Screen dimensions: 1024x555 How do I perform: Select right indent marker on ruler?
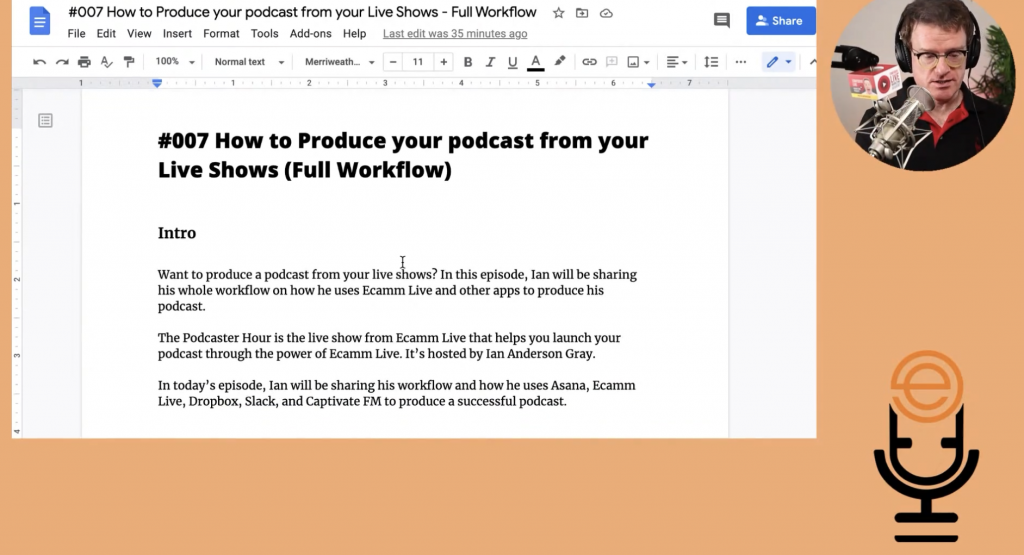[x=652, y=84]
